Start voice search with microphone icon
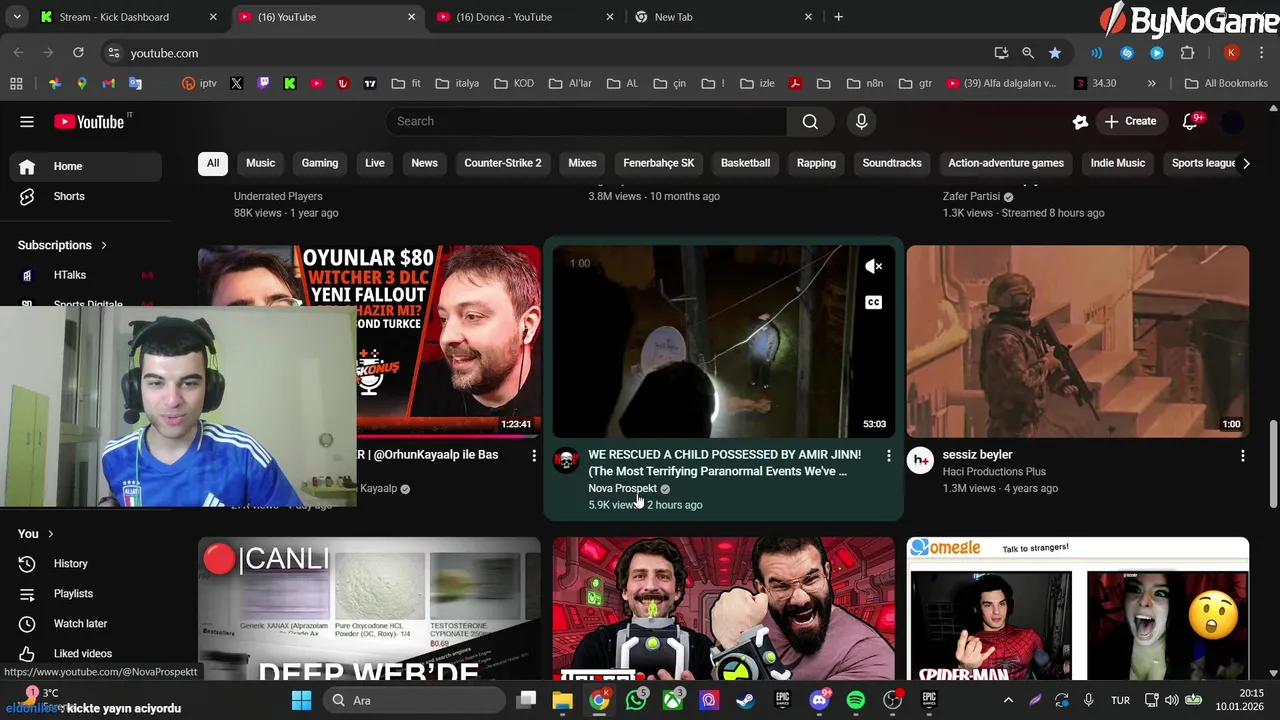 click(x=861, y=122)
